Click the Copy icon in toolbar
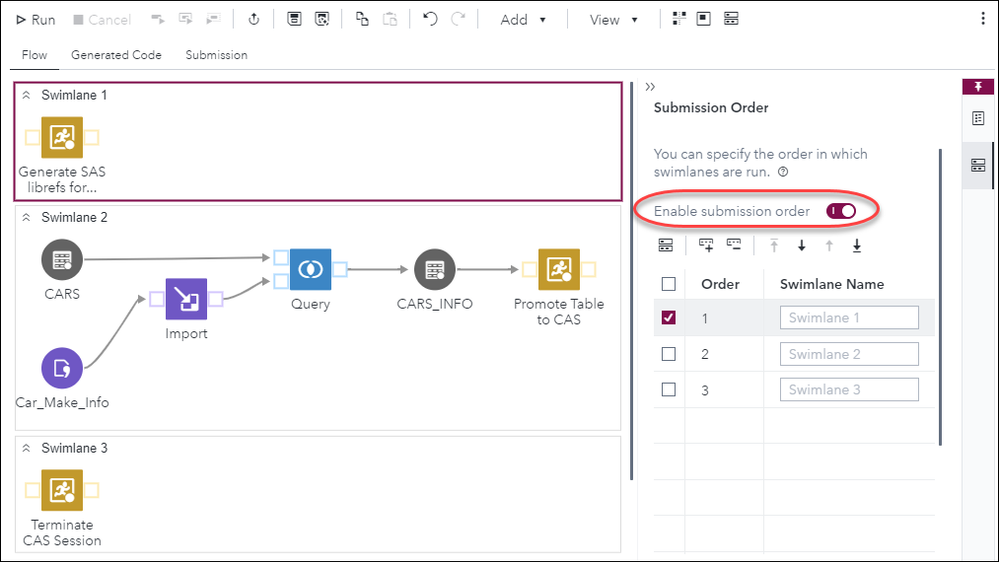999x562 pixels. 362,20
